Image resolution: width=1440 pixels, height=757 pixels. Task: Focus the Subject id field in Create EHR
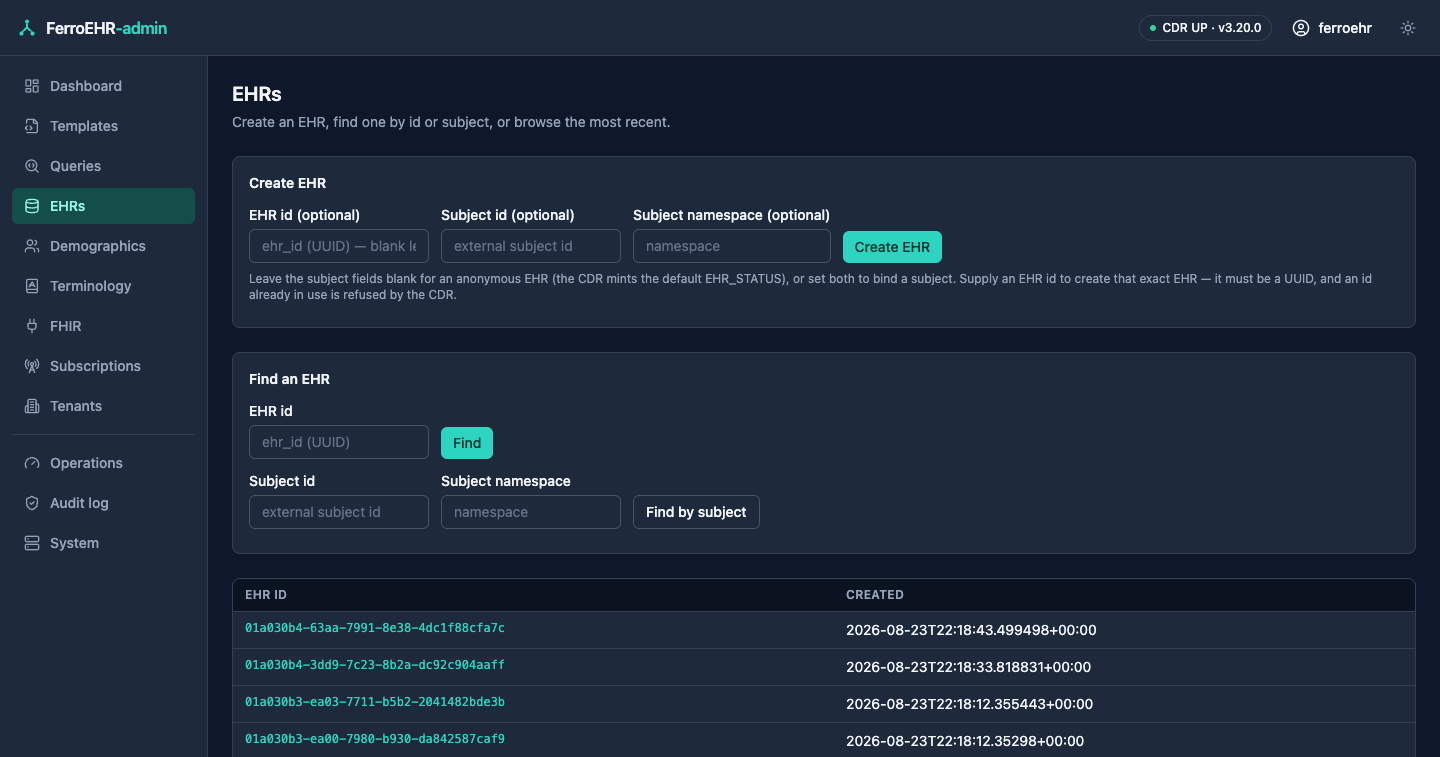tap(531, 246)
